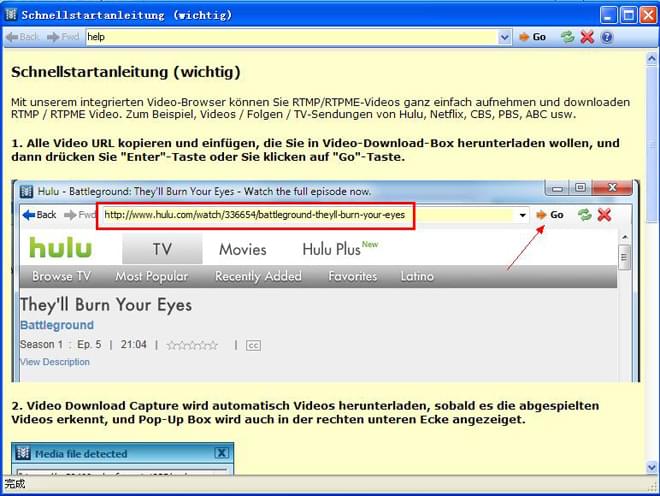Click the green refresh icon in help toolbar

[x=567, y=37]
